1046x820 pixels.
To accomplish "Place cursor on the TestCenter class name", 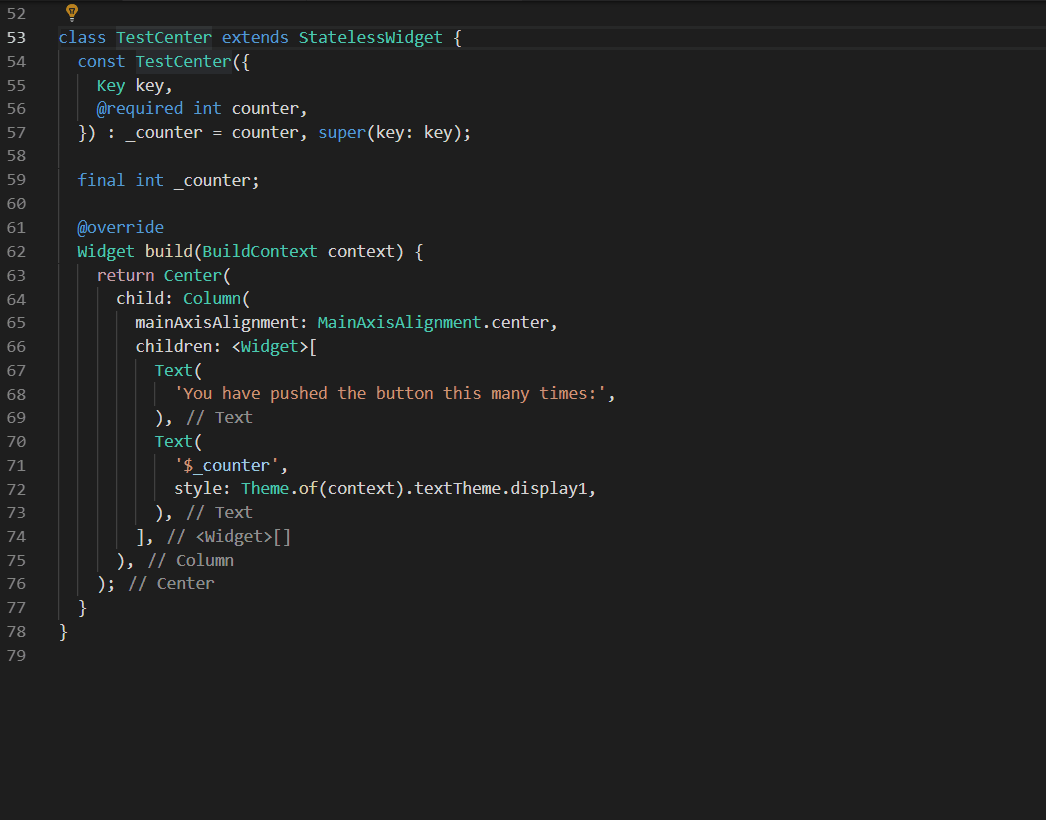I will tap(163, 37).
